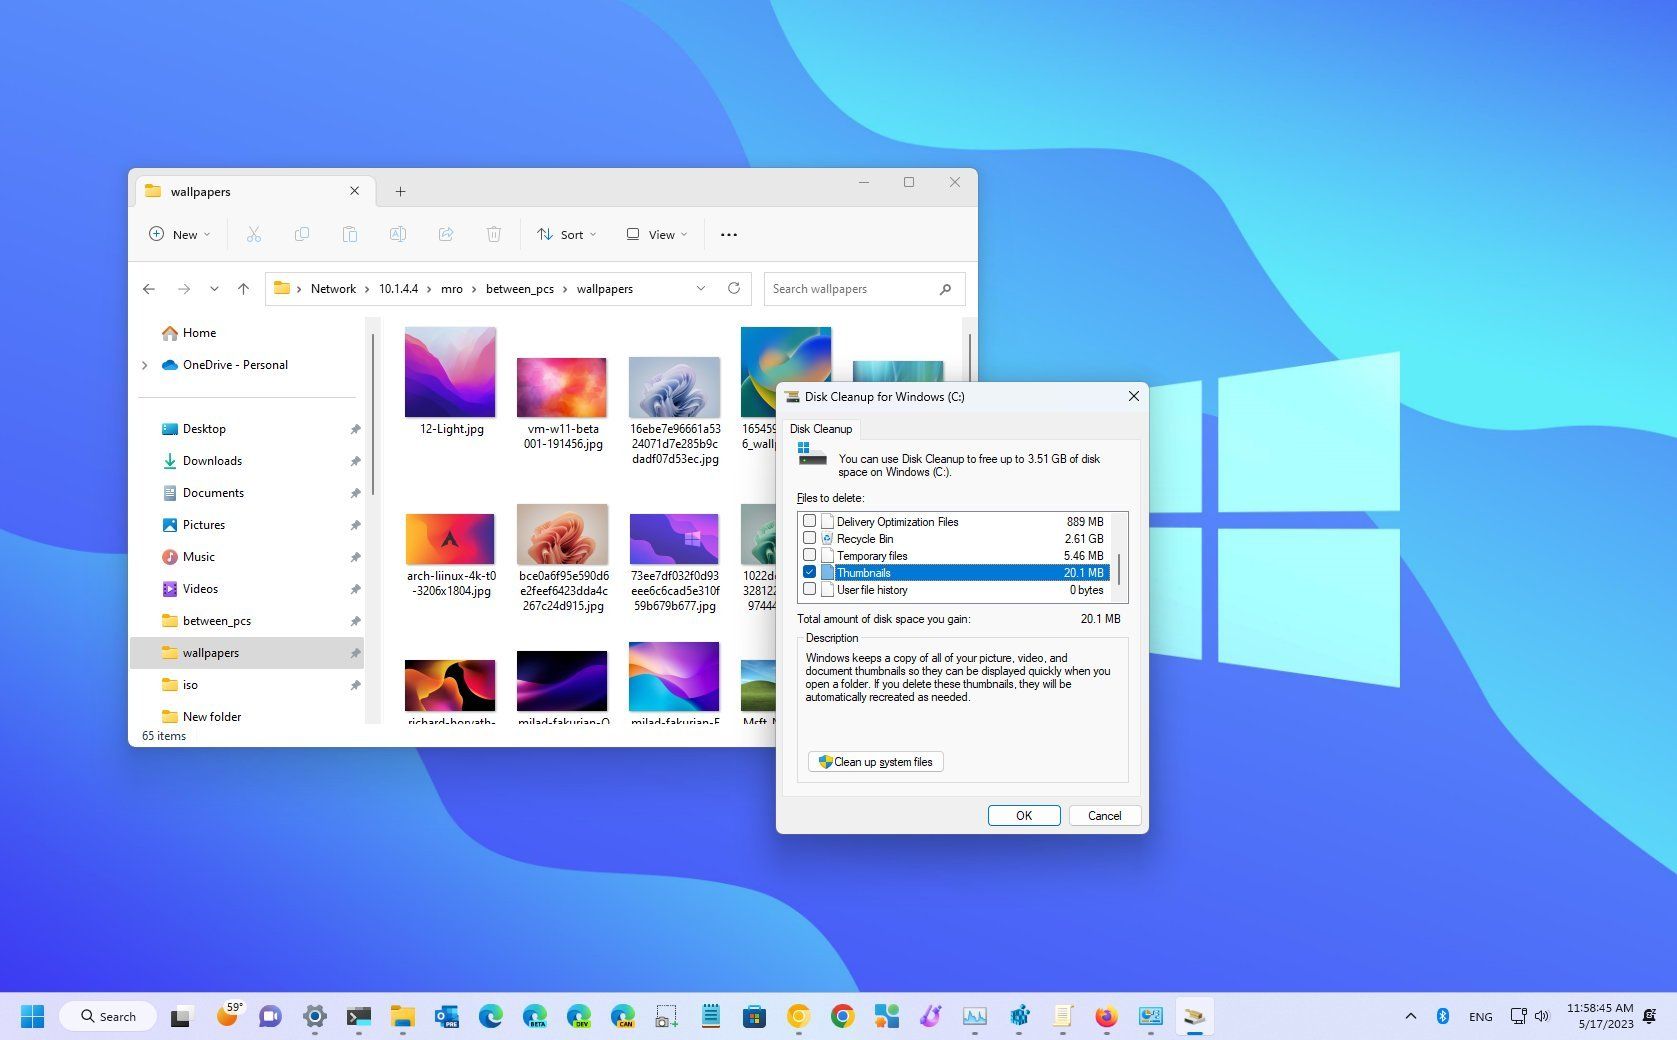The width and height of the screenshot is (1677, 1040).
Task: Launch Microsoft Store from the taskbar
Action: 754,1016
